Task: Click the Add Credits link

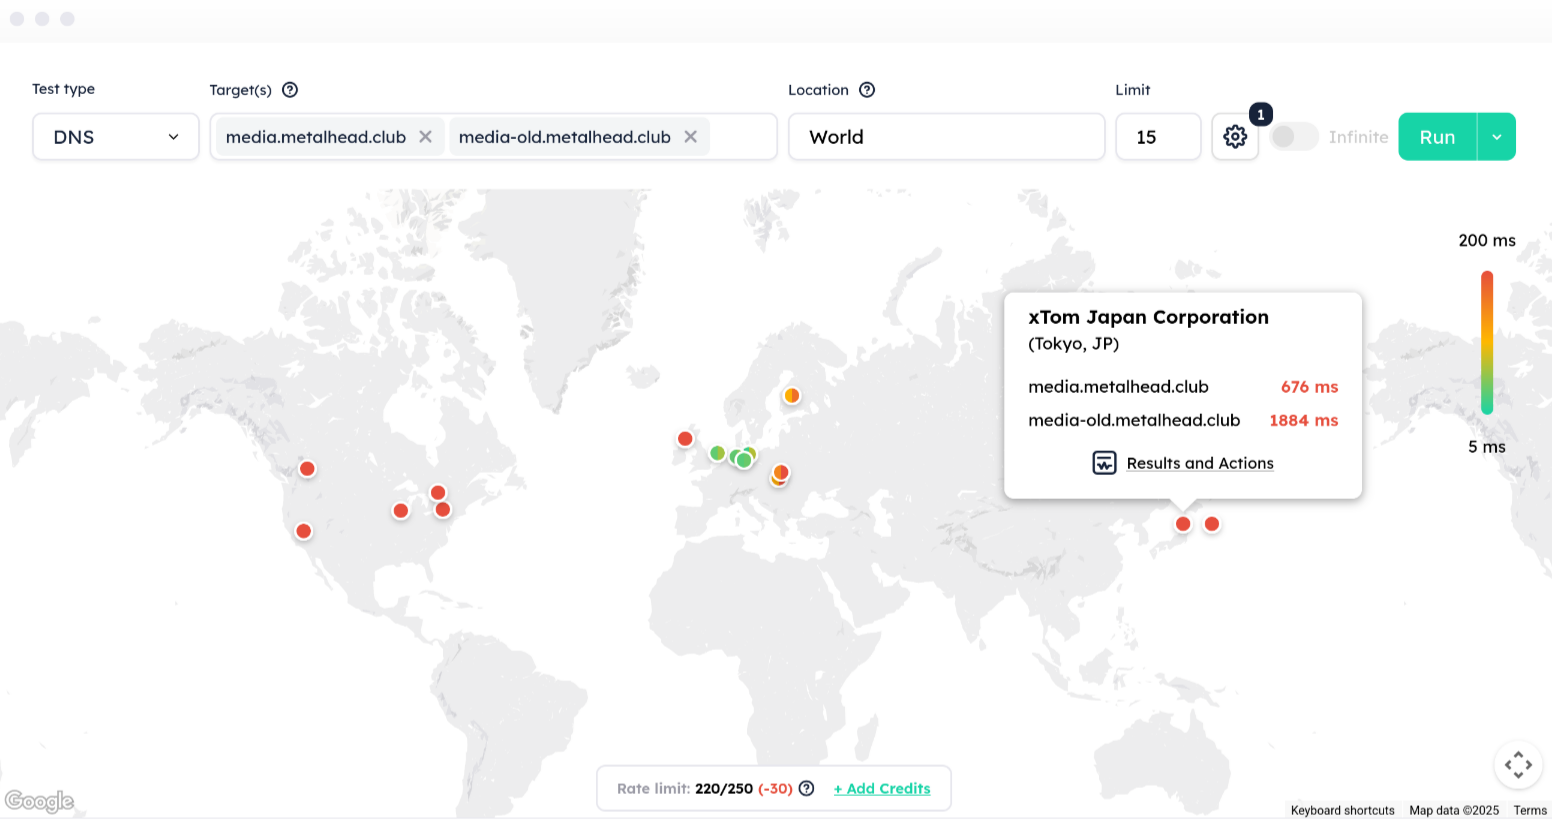Action: [882, 788]
